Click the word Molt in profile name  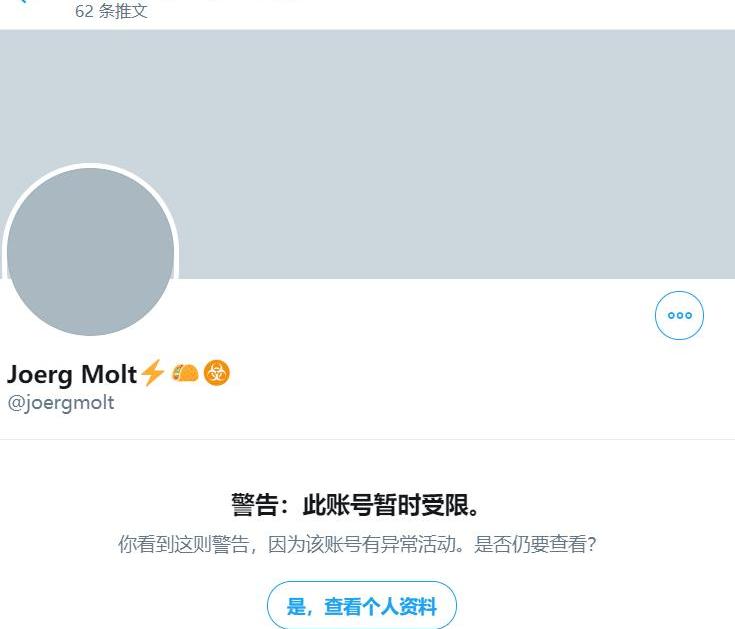(x=109, y=374)
